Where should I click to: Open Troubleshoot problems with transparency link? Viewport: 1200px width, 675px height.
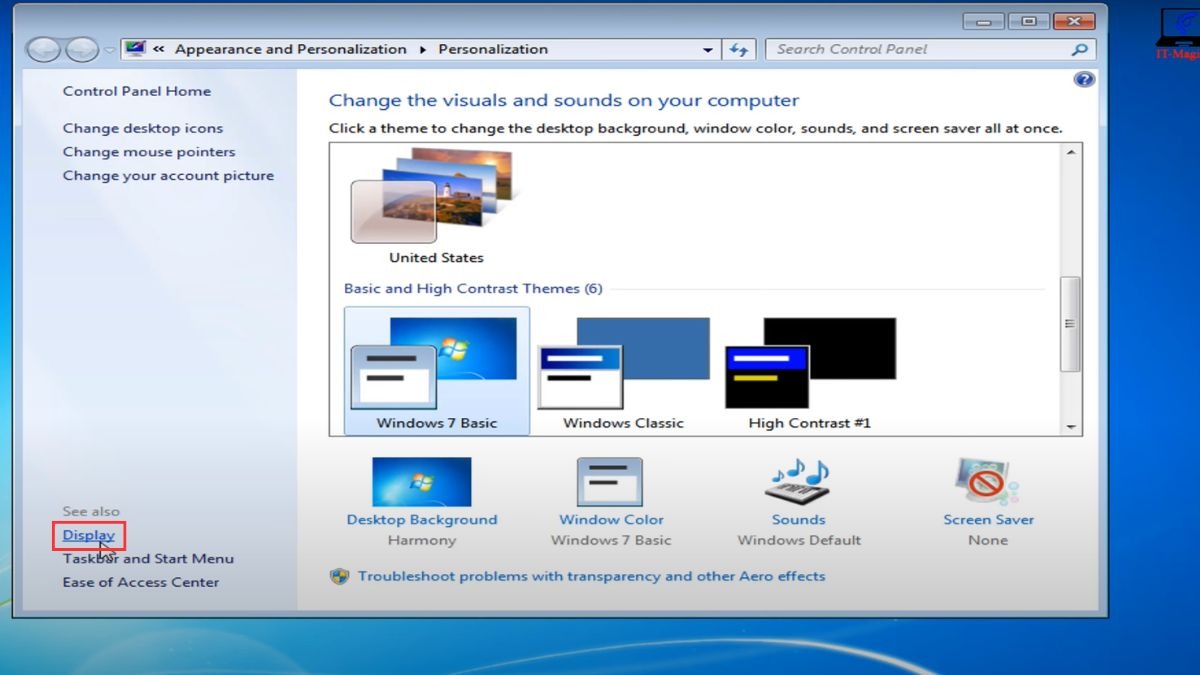click(x=592, y=576)
